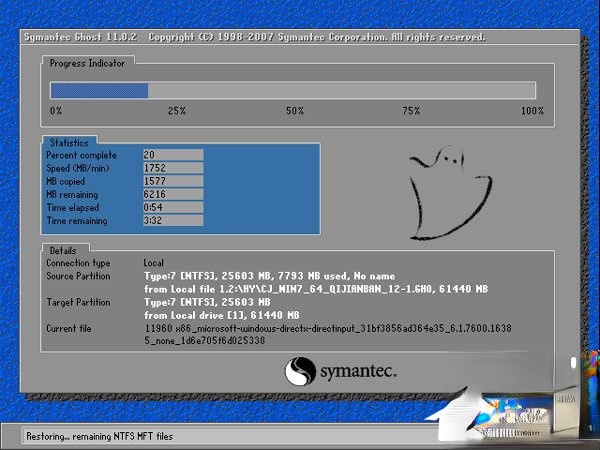Click the 25% progress scale mark
Image resolution: width=600 pixels, height=450 pixels.
(x=177, y=111)
